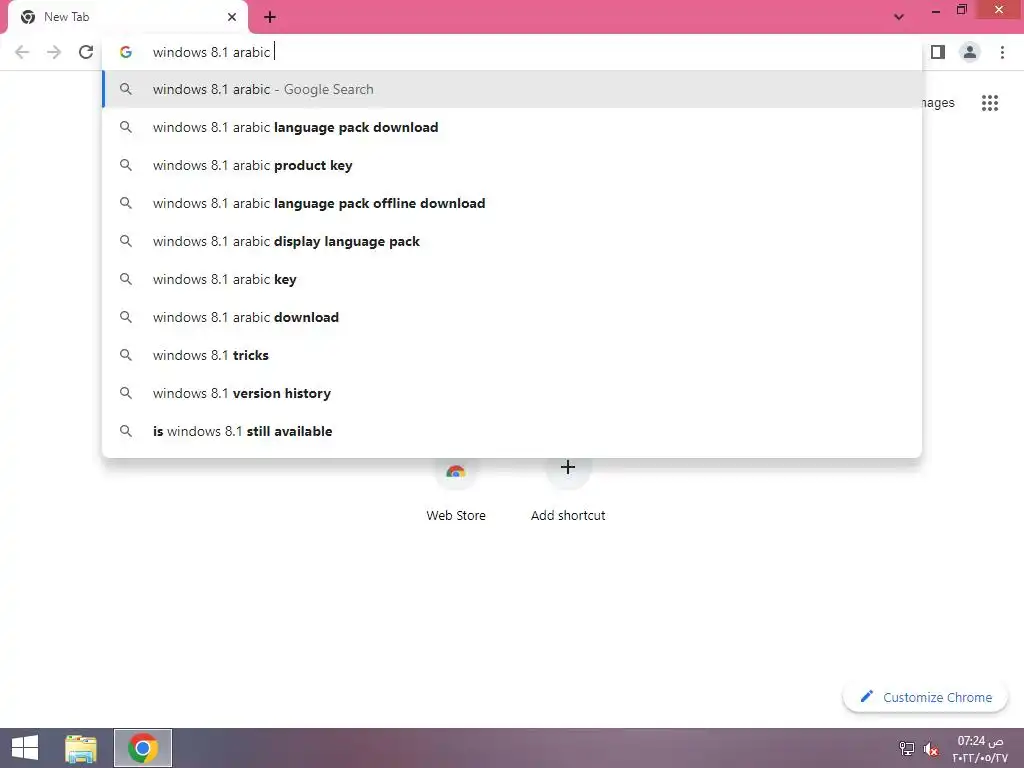This screenshot has height=768, width=1024.
Task: Click search icon beside 'Google Search' suggestion
Action: (x=125, y=89)
